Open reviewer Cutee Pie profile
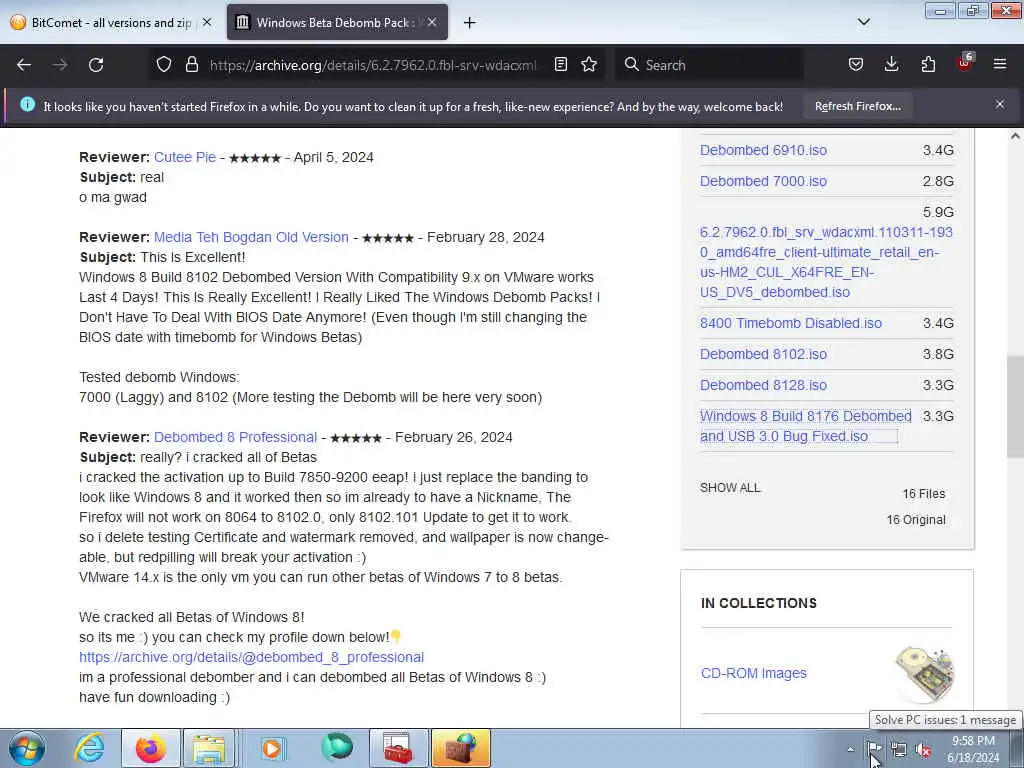 point(185,157)
